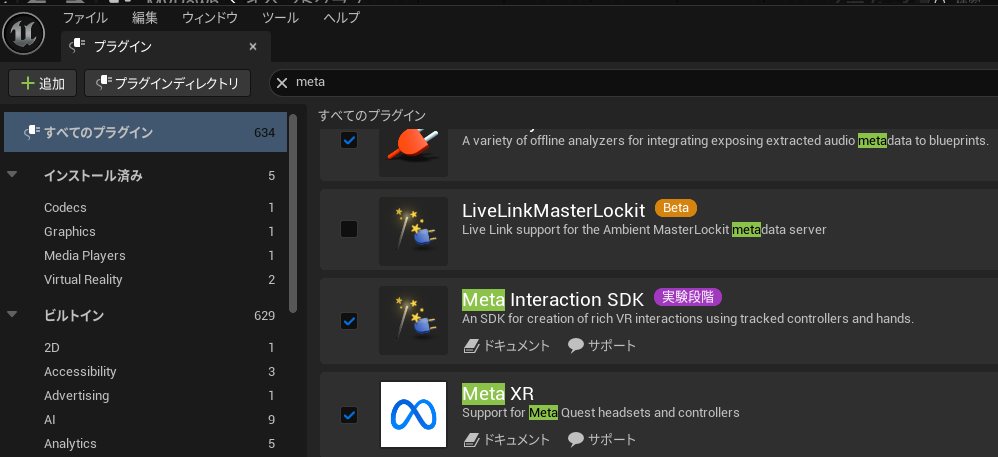Open the ファイル menu

[x=85, y=17]
